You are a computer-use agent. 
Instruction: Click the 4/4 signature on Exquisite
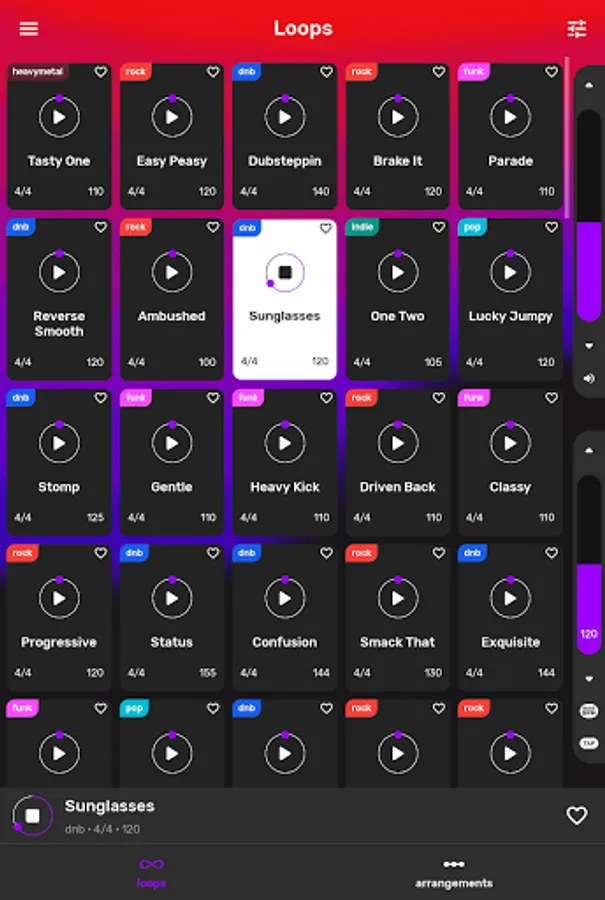point(474,673)
